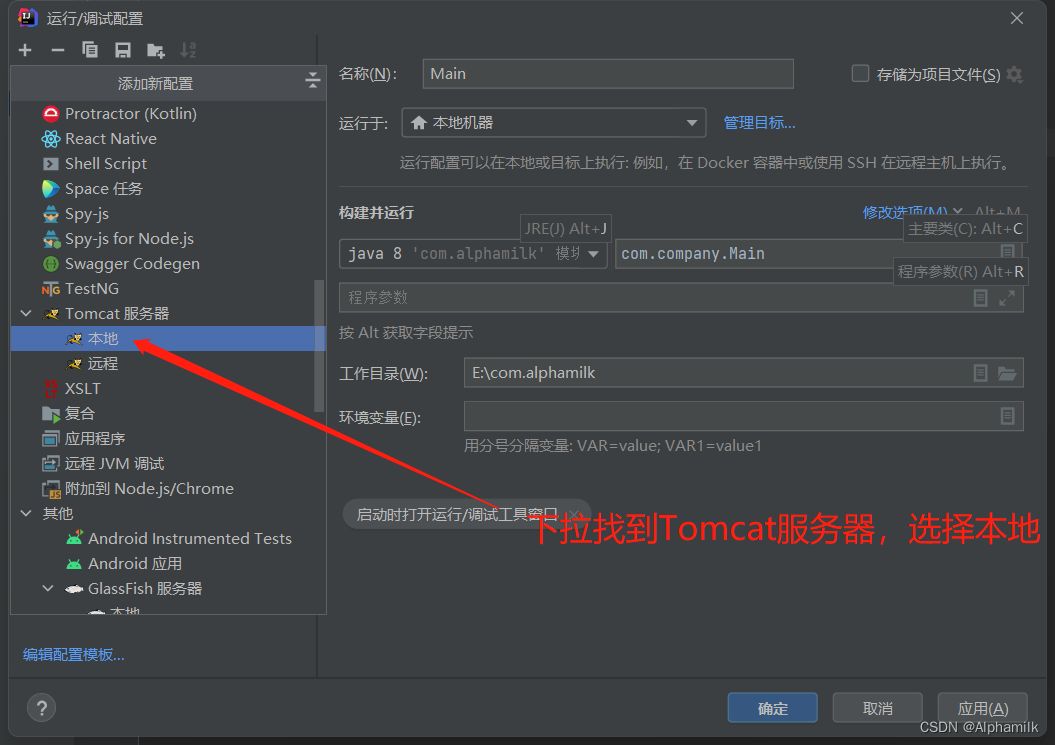Click the sort configurations alphabetically icon
1055x745 pixels.
pyautogui.click(x=188, y=50)
